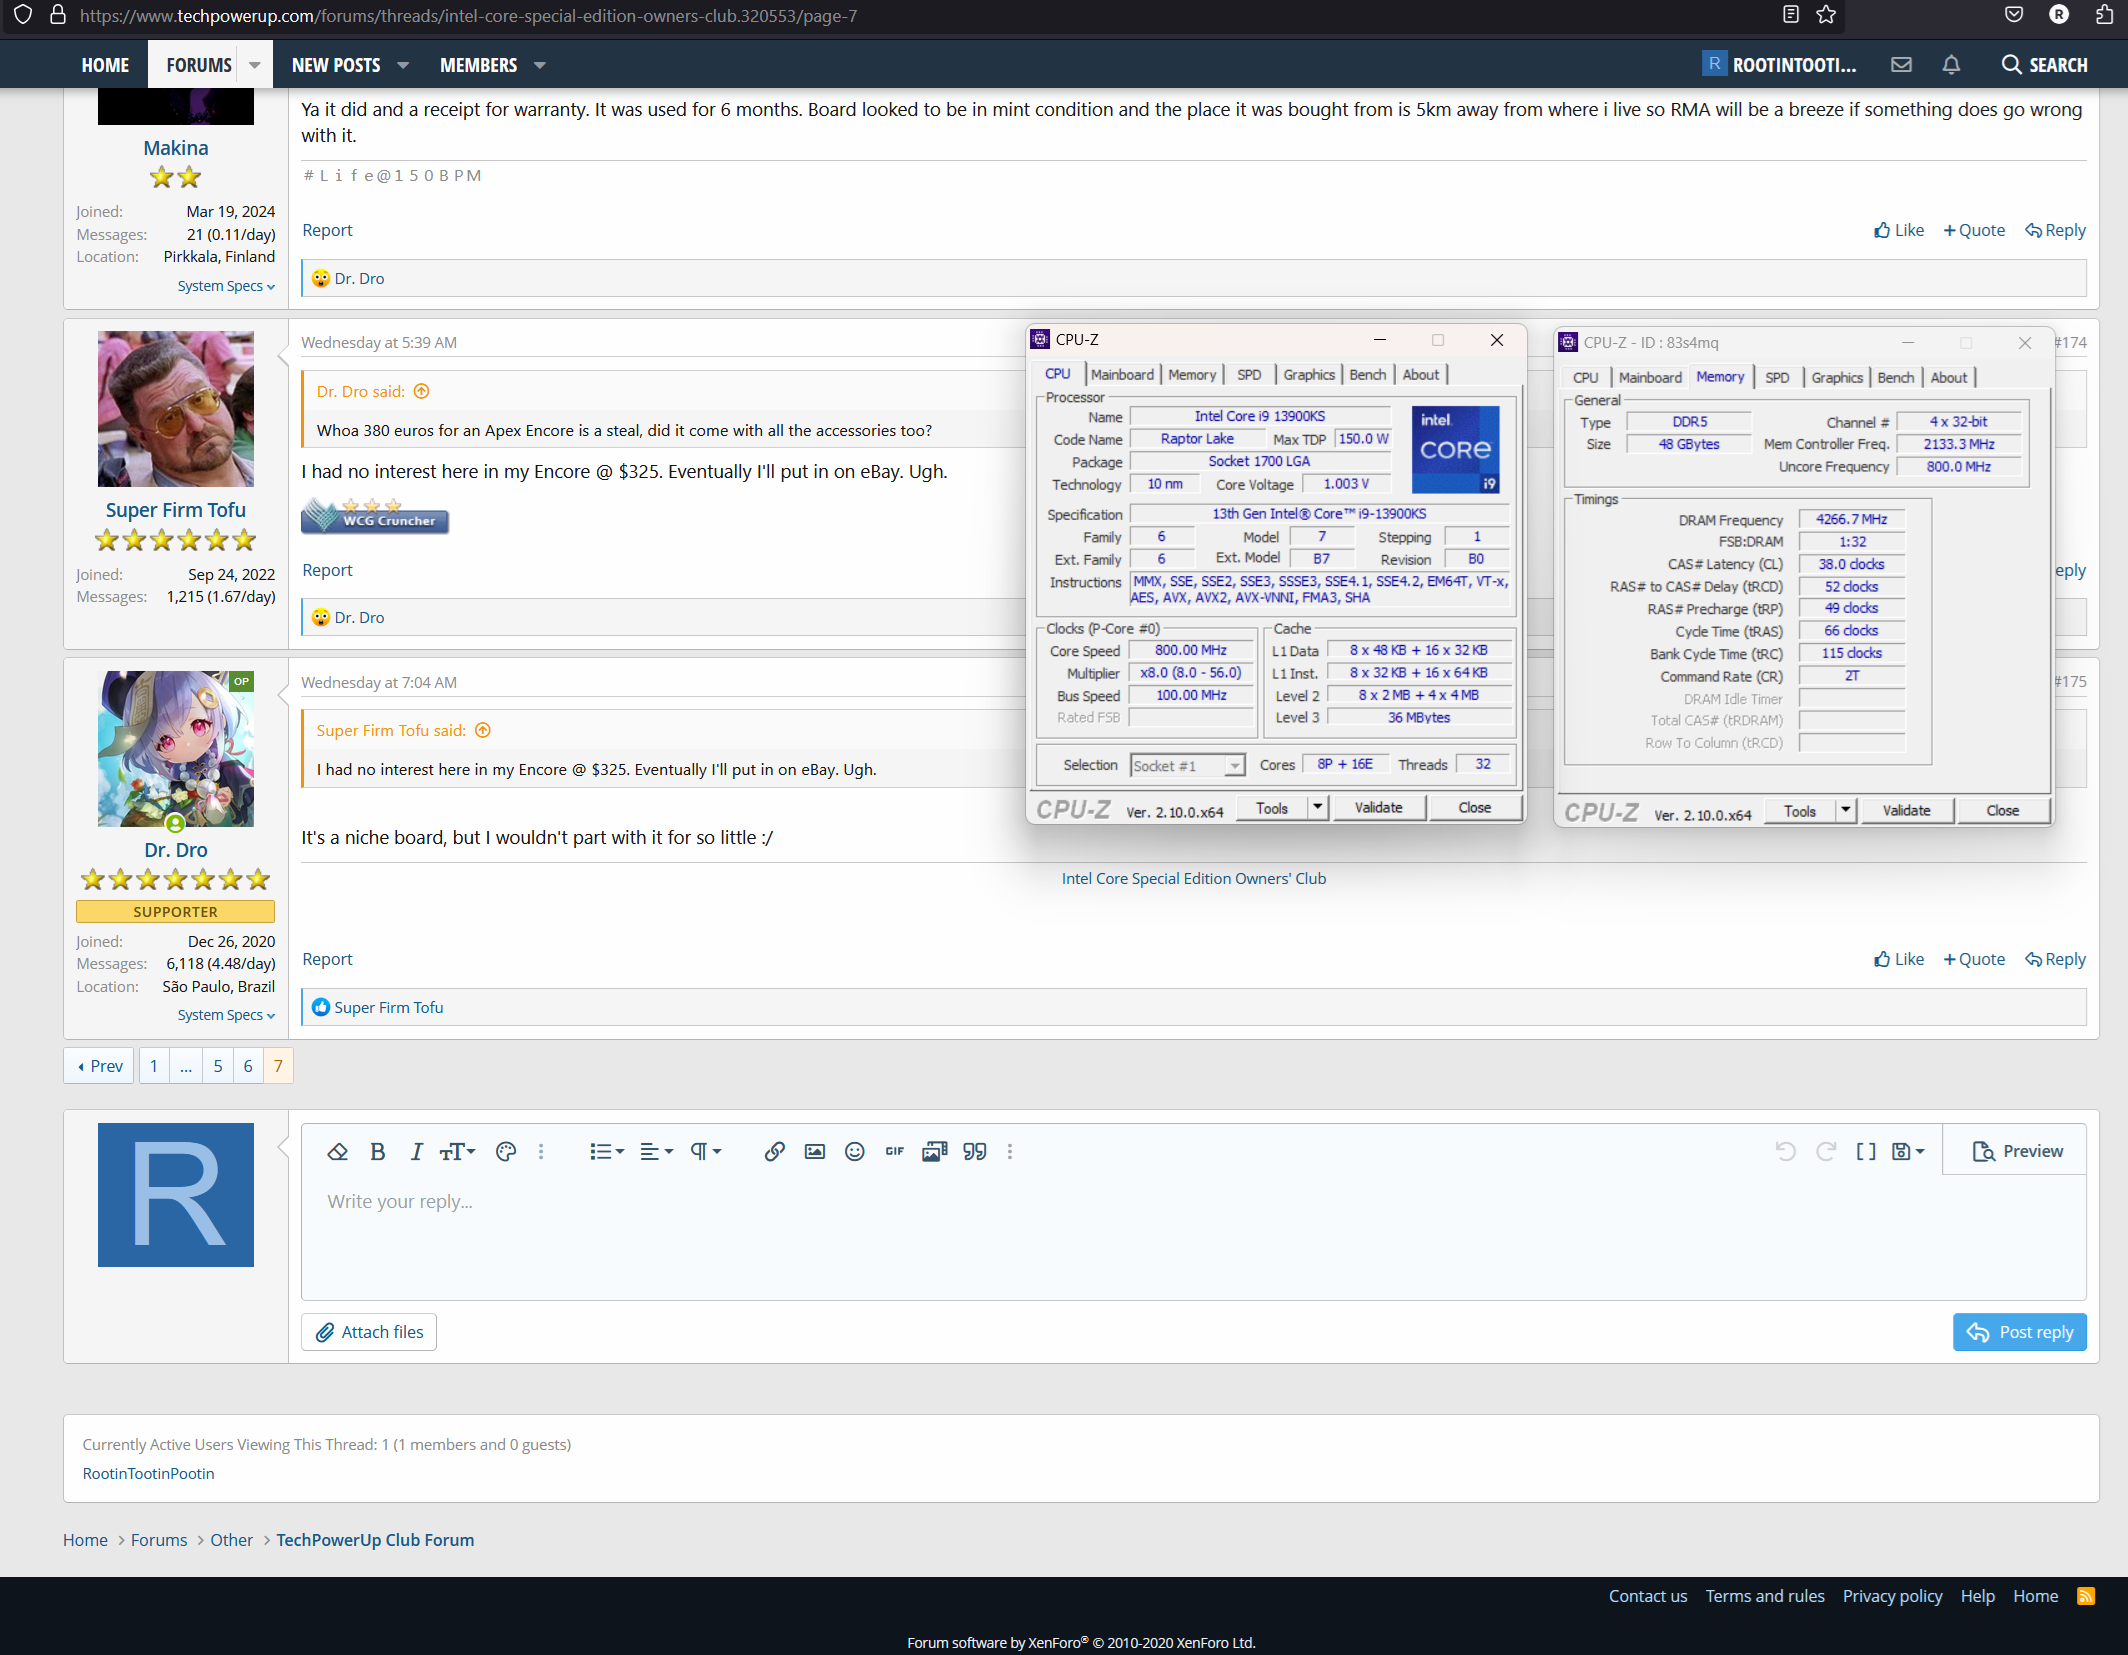Click the Intel Core Special Edition Owners' Club link

click(x=1194, y=878)
